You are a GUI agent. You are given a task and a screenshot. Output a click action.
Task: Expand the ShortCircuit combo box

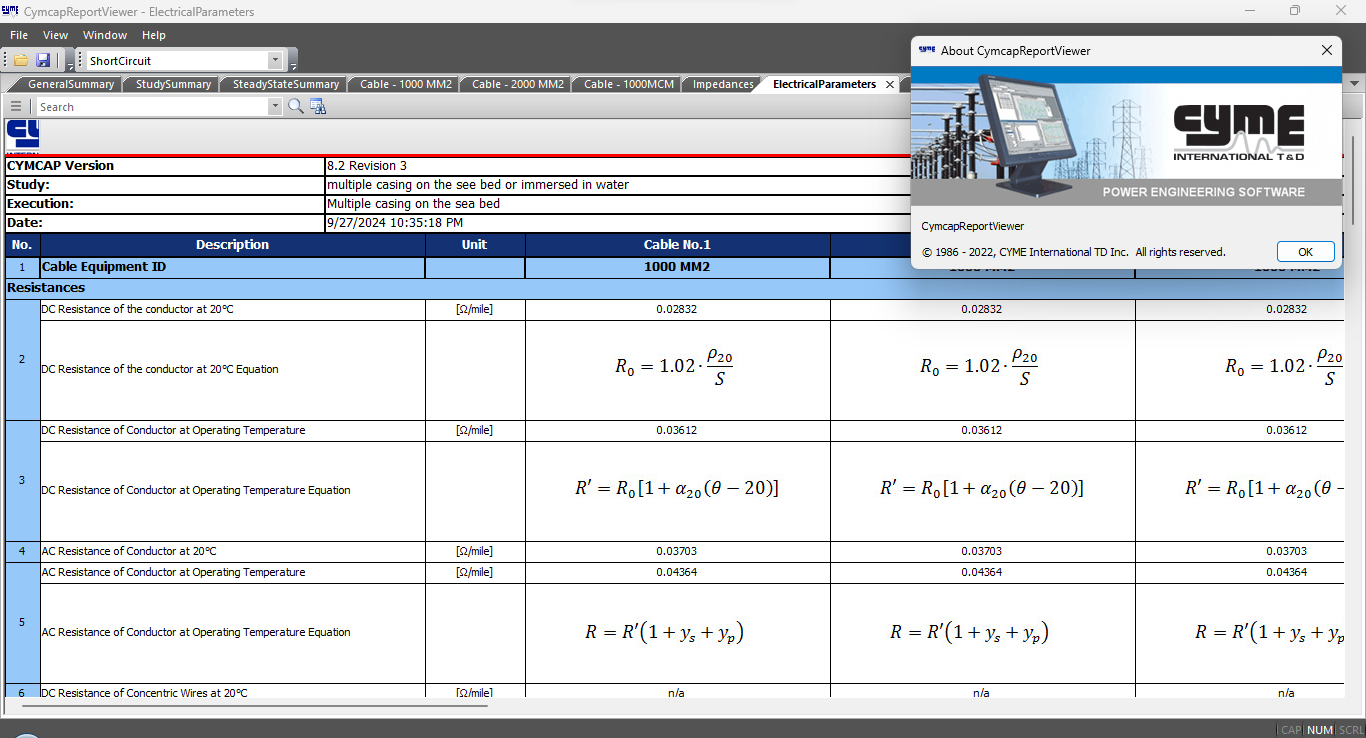click(275, 61)
